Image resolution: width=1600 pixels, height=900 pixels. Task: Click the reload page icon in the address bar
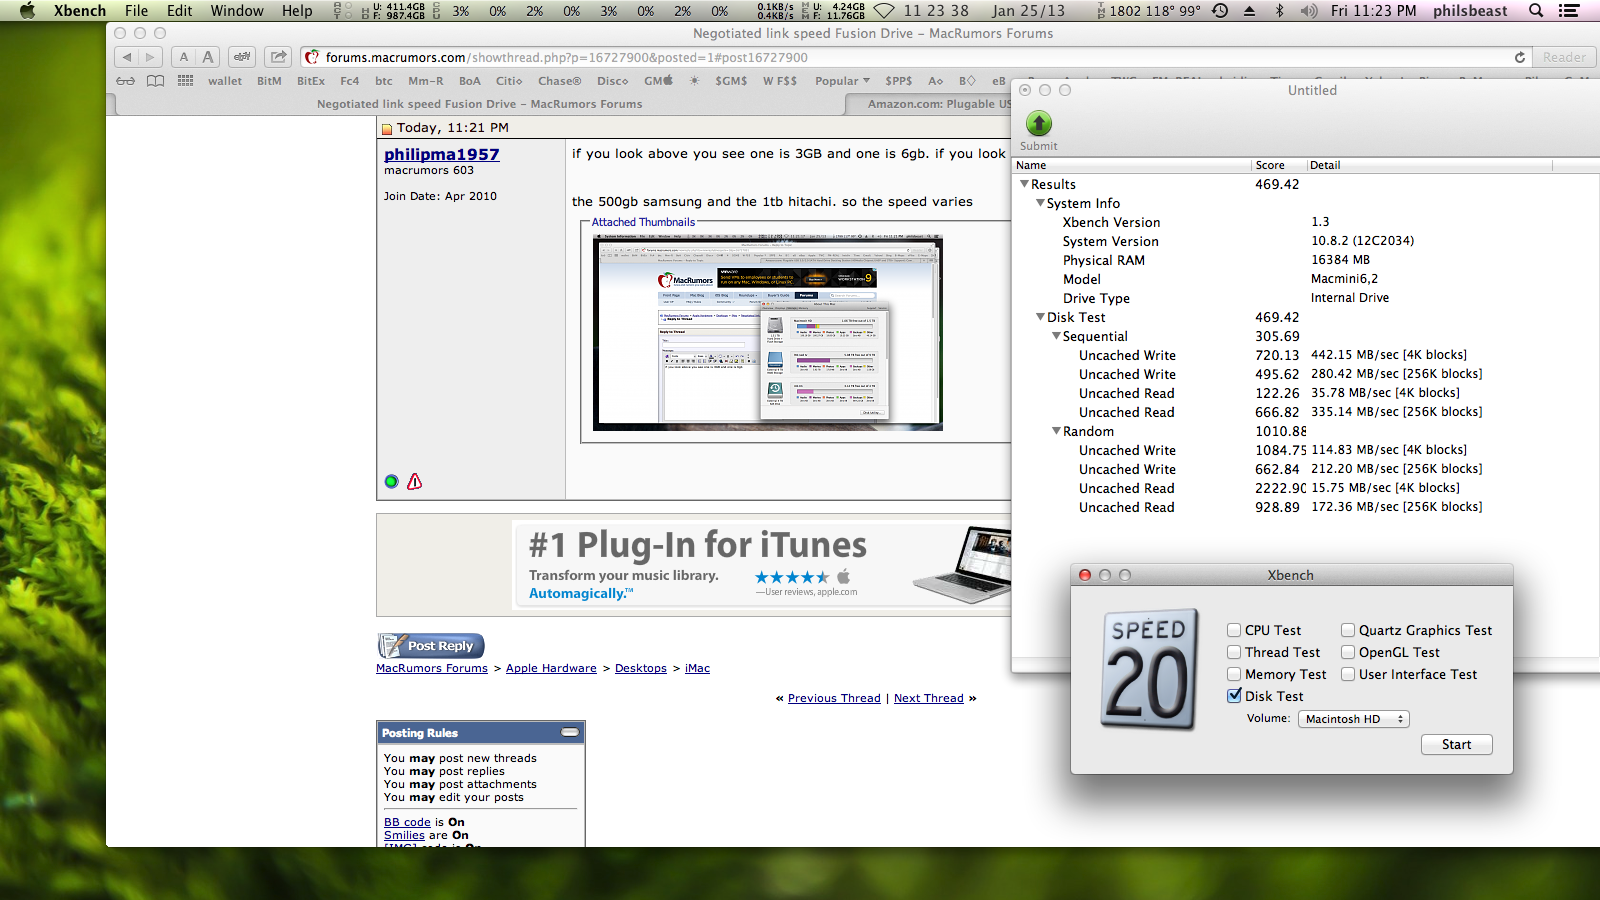pos(1520,57)
